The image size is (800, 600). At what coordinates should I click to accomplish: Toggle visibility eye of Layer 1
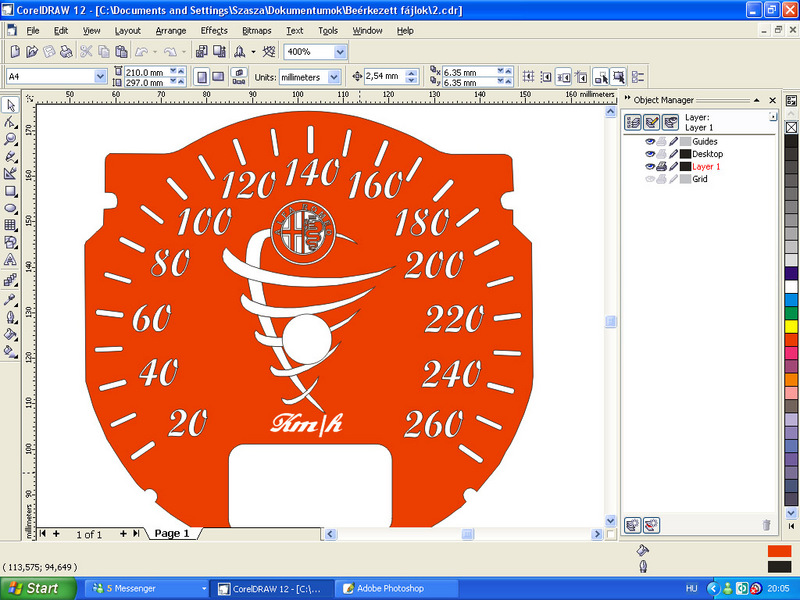click(x=649, y=166)
